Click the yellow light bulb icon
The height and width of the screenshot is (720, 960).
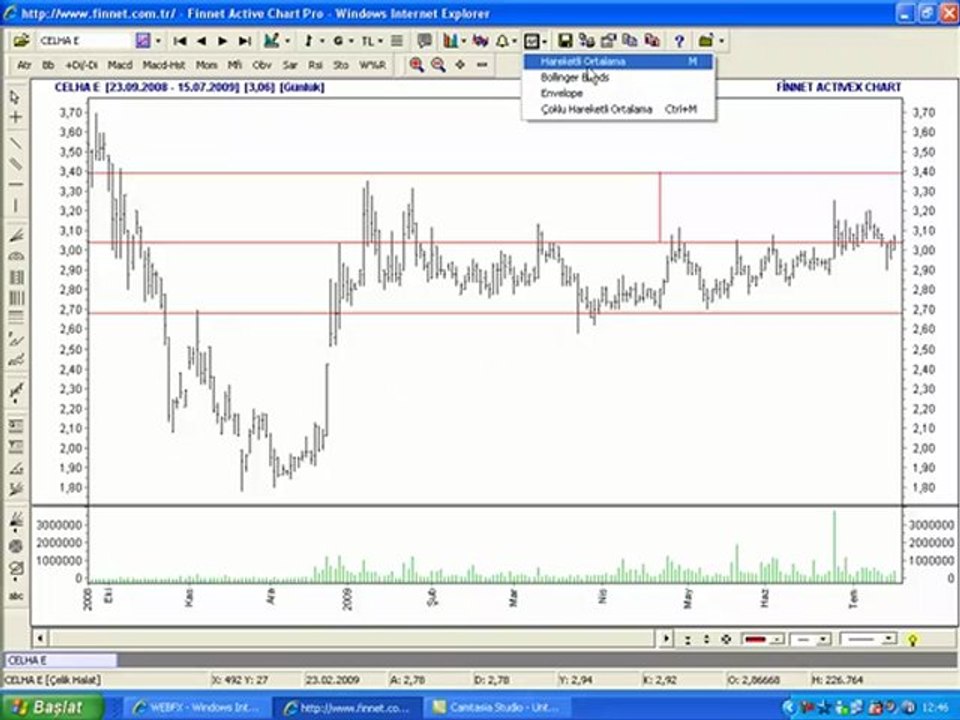coord(912,640)
